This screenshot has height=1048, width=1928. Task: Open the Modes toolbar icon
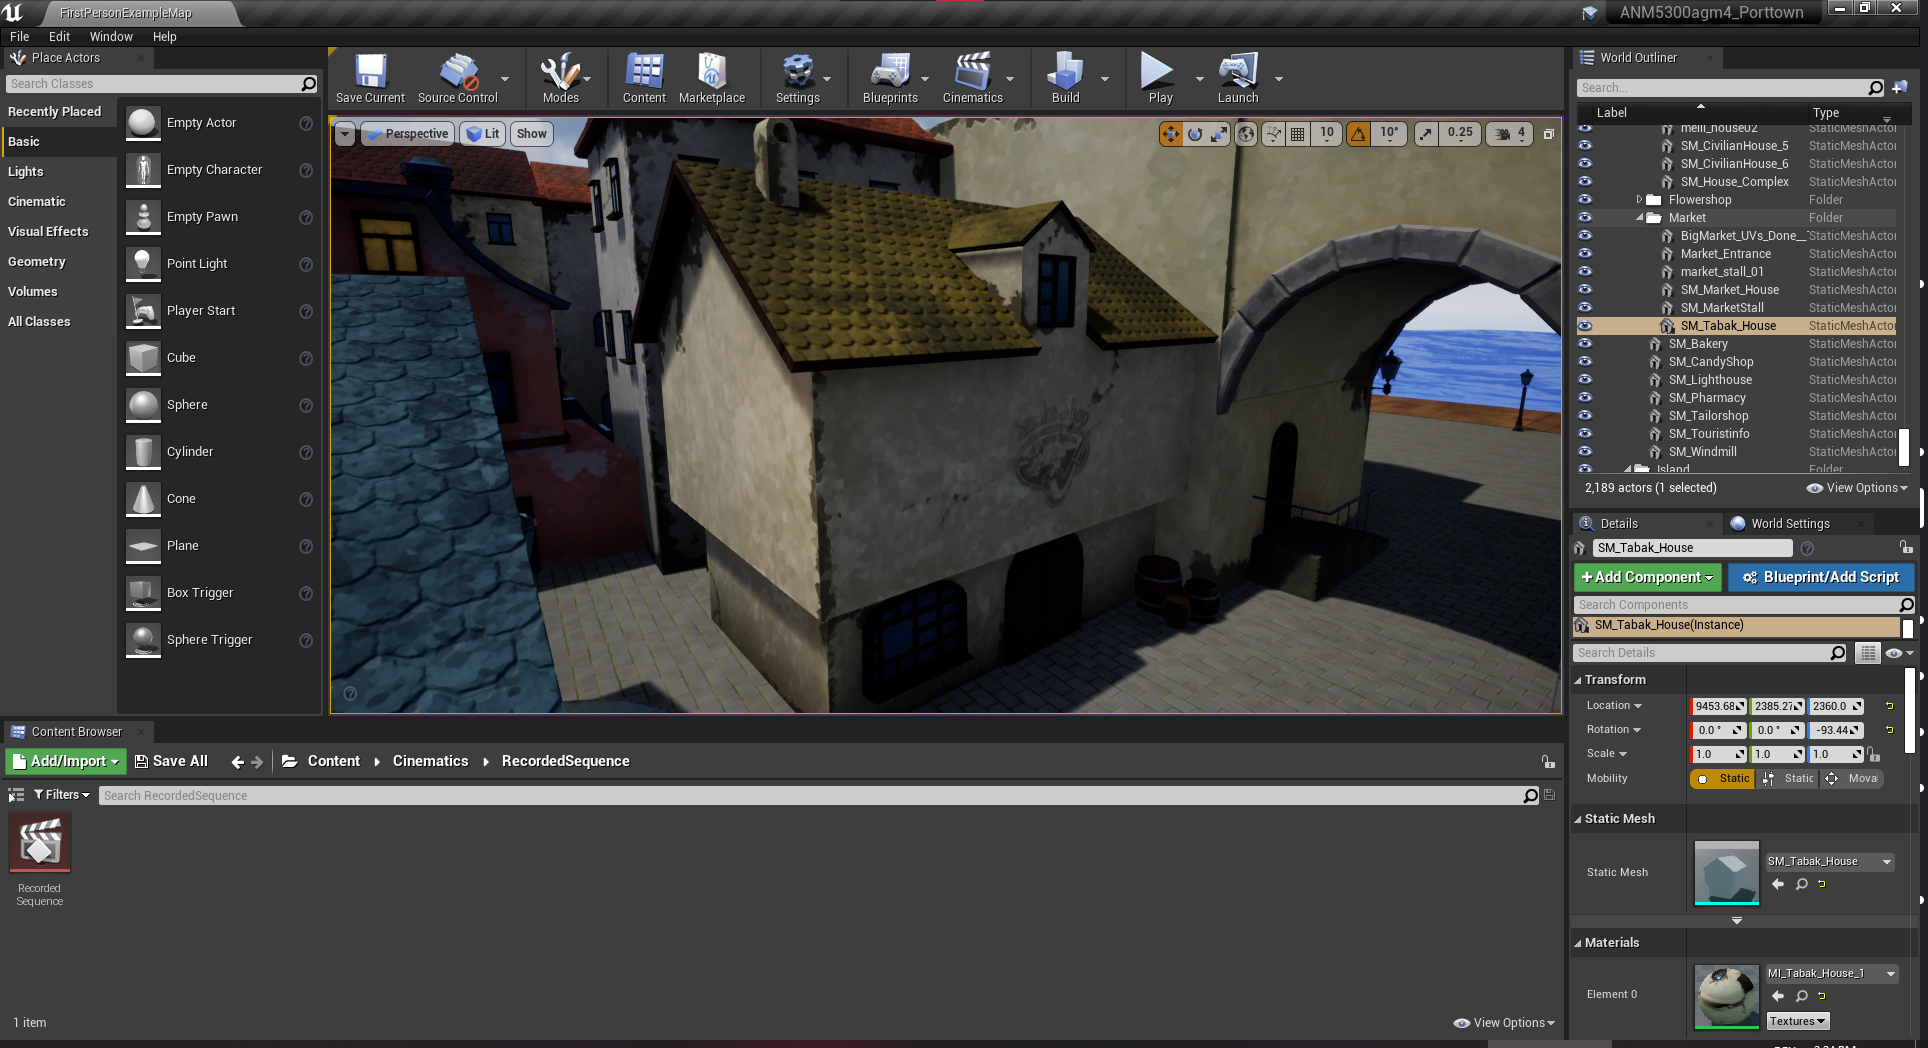(560, 78)
